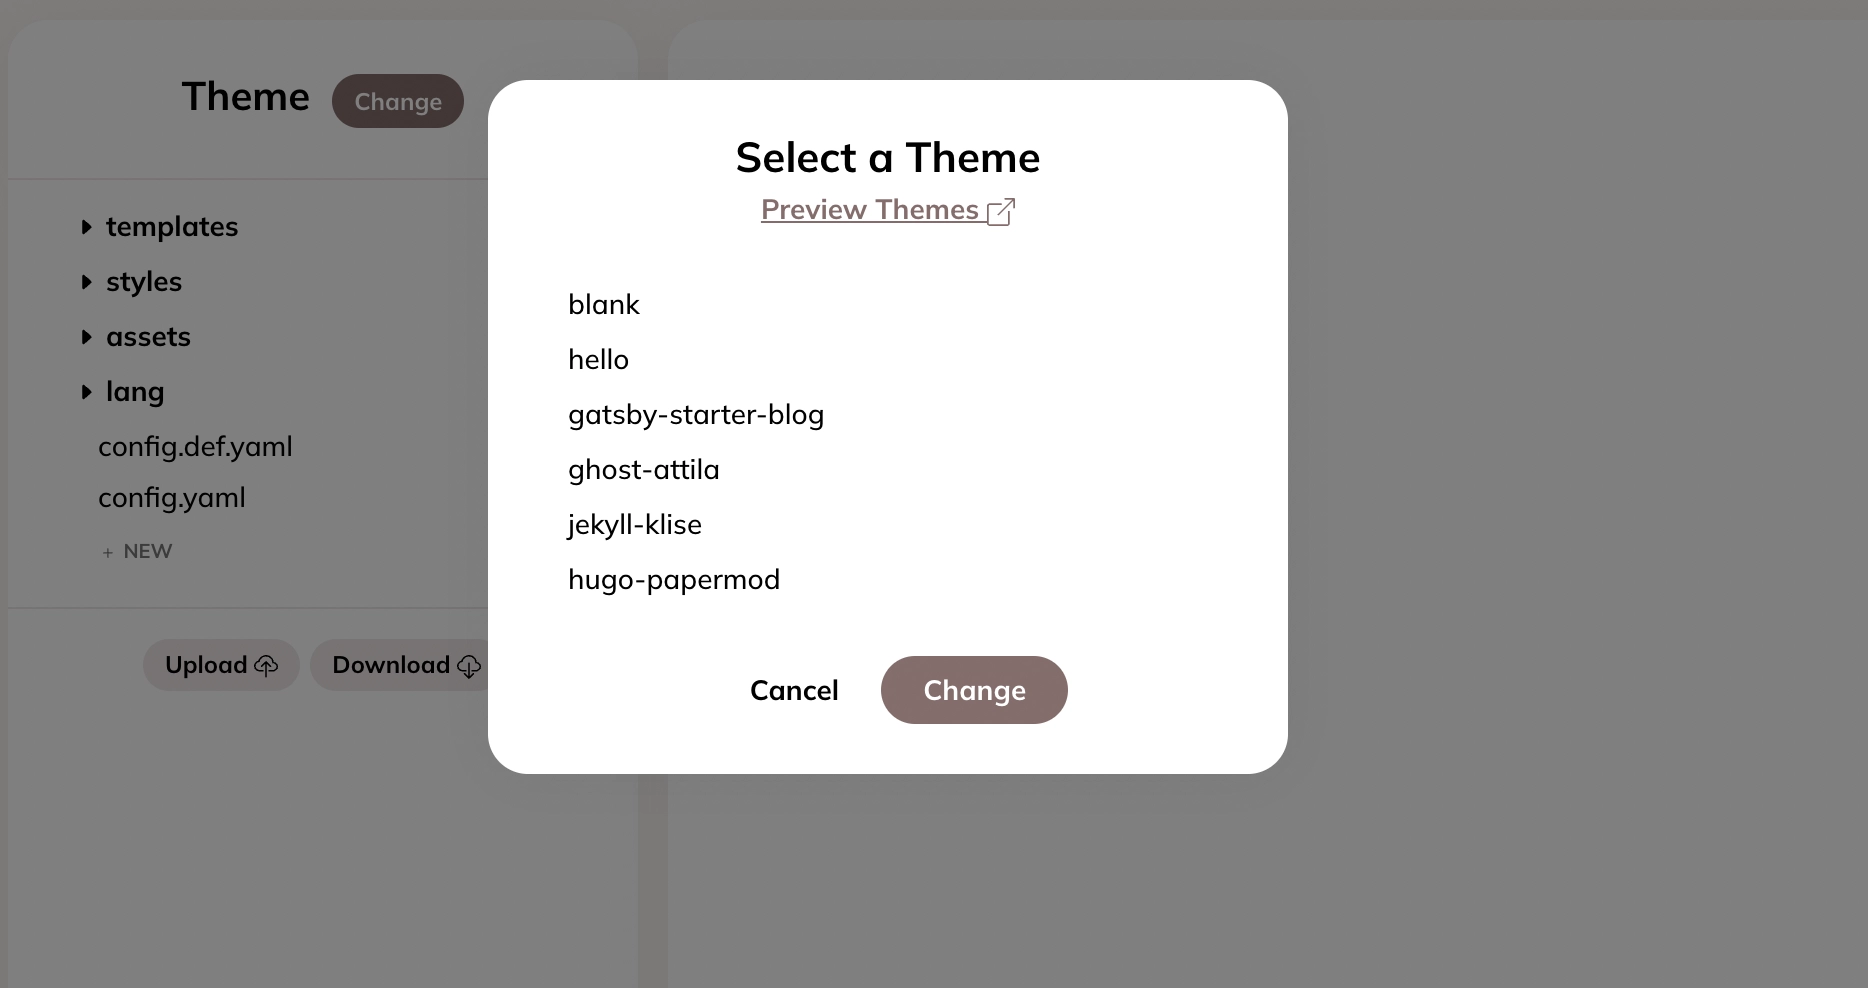Open config.yaml file in sidebar
This screenshot has height=988, width=1868.
coord(172,497)
